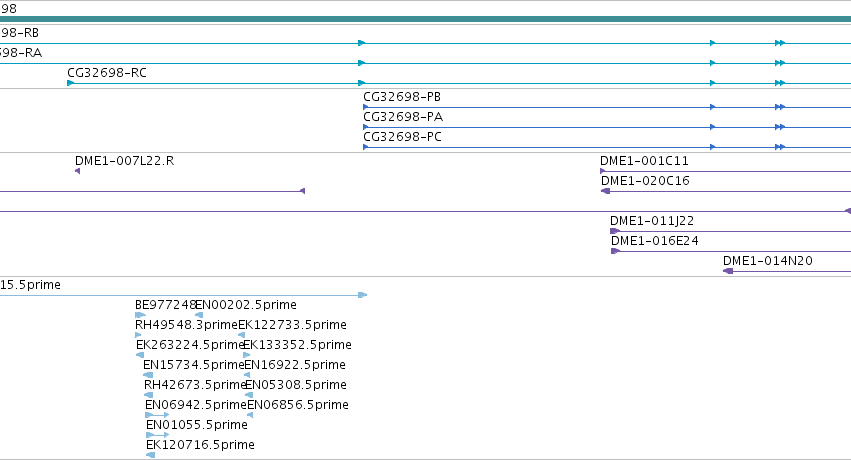
Task: Click the RH49548.3prime EST label
Action: [187, 324]
